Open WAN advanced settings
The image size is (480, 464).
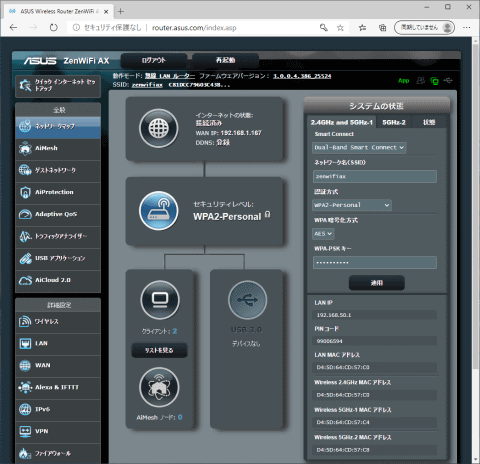[x=58, y=366]
